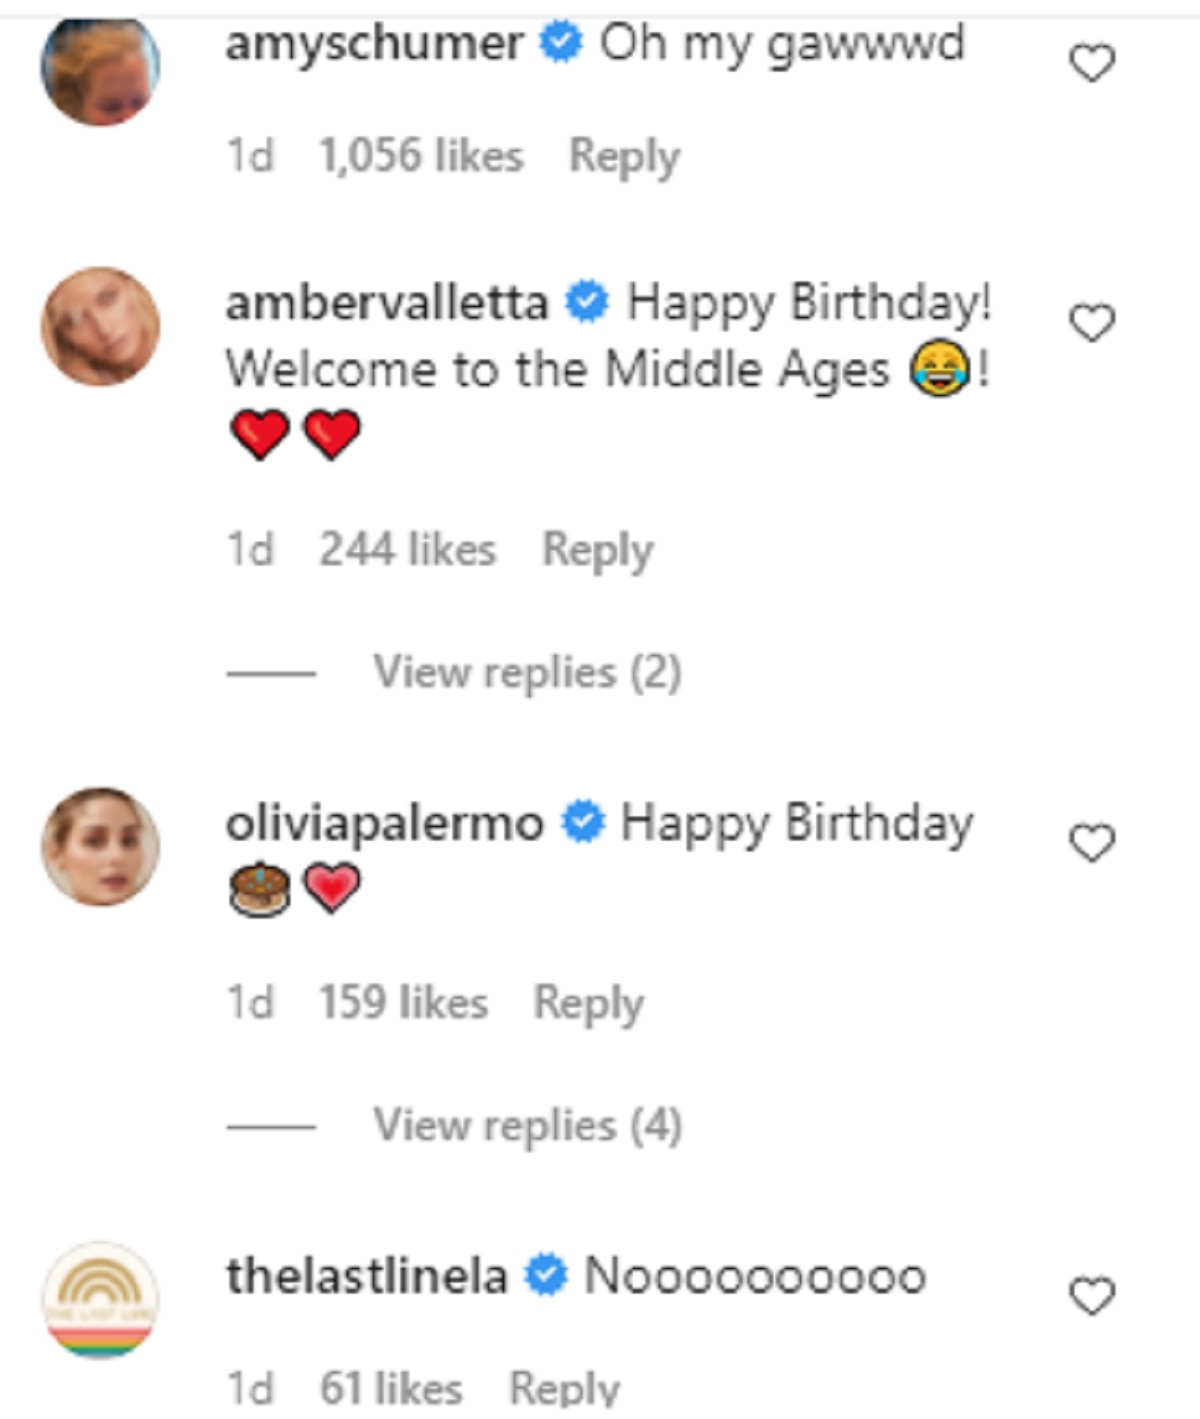The width and height of the screenshot is (1200, 1419).
Task: Reply to oliviapalermo's comment
Action: (x=588, y=1003)
